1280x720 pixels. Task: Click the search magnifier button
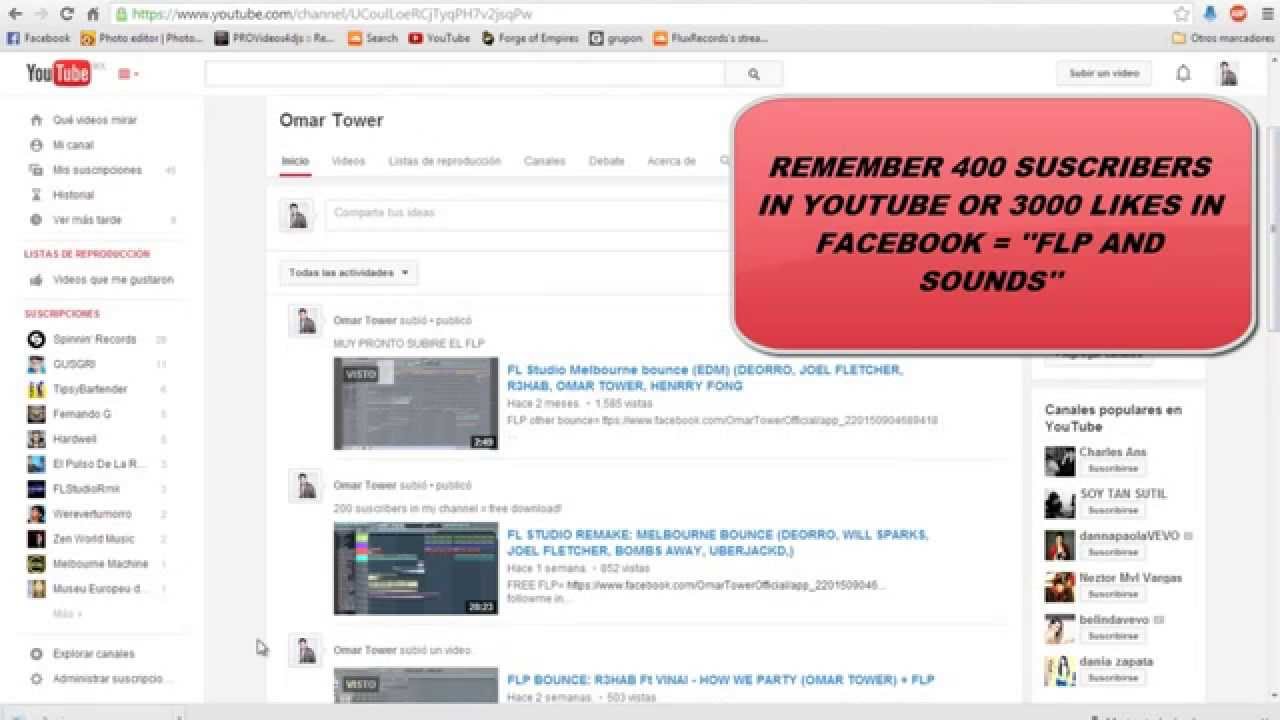pos(754,74)
